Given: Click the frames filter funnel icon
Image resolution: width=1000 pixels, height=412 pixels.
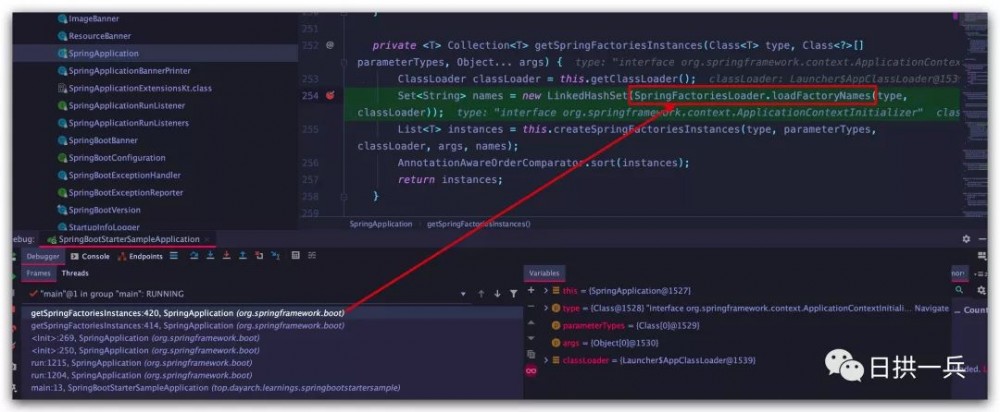Looking at the screenshot, I should tap(513, 294).
